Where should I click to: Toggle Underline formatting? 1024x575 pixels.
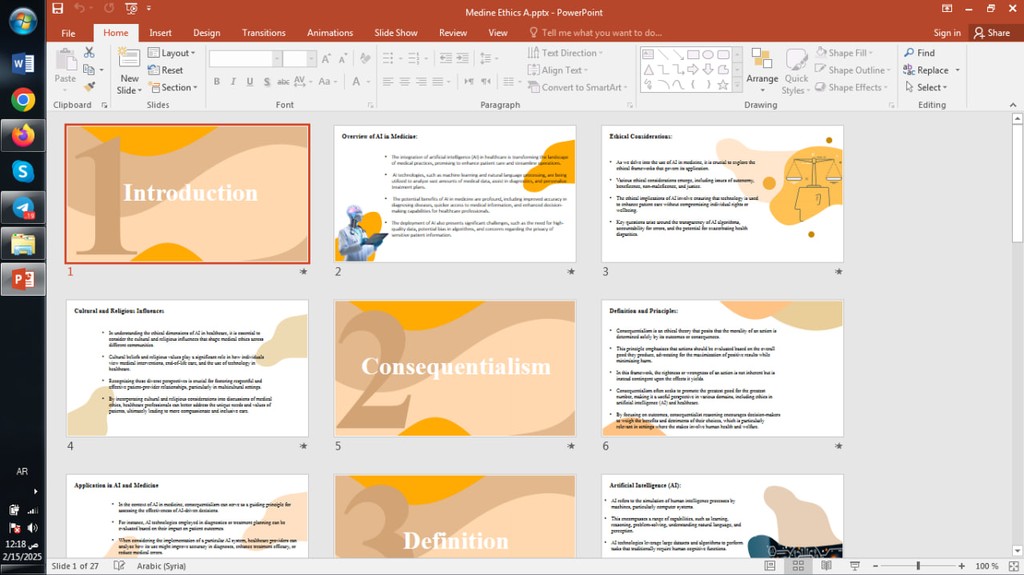pyautogui.click(x=249, y=82)
